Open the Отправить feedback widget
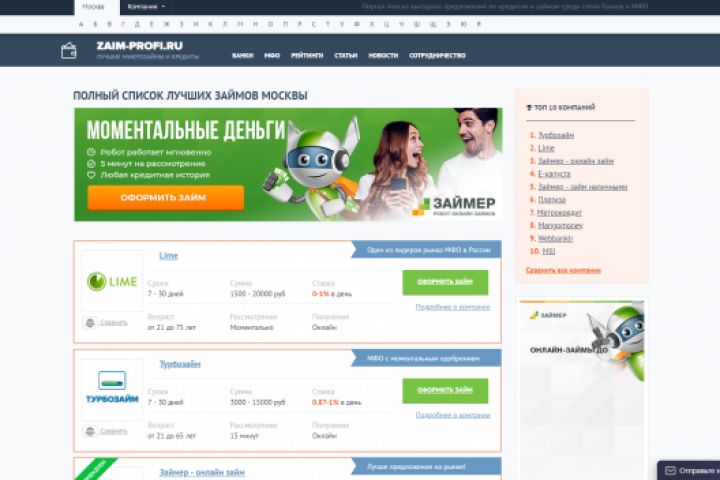720x480 pixels. point(689,471)
